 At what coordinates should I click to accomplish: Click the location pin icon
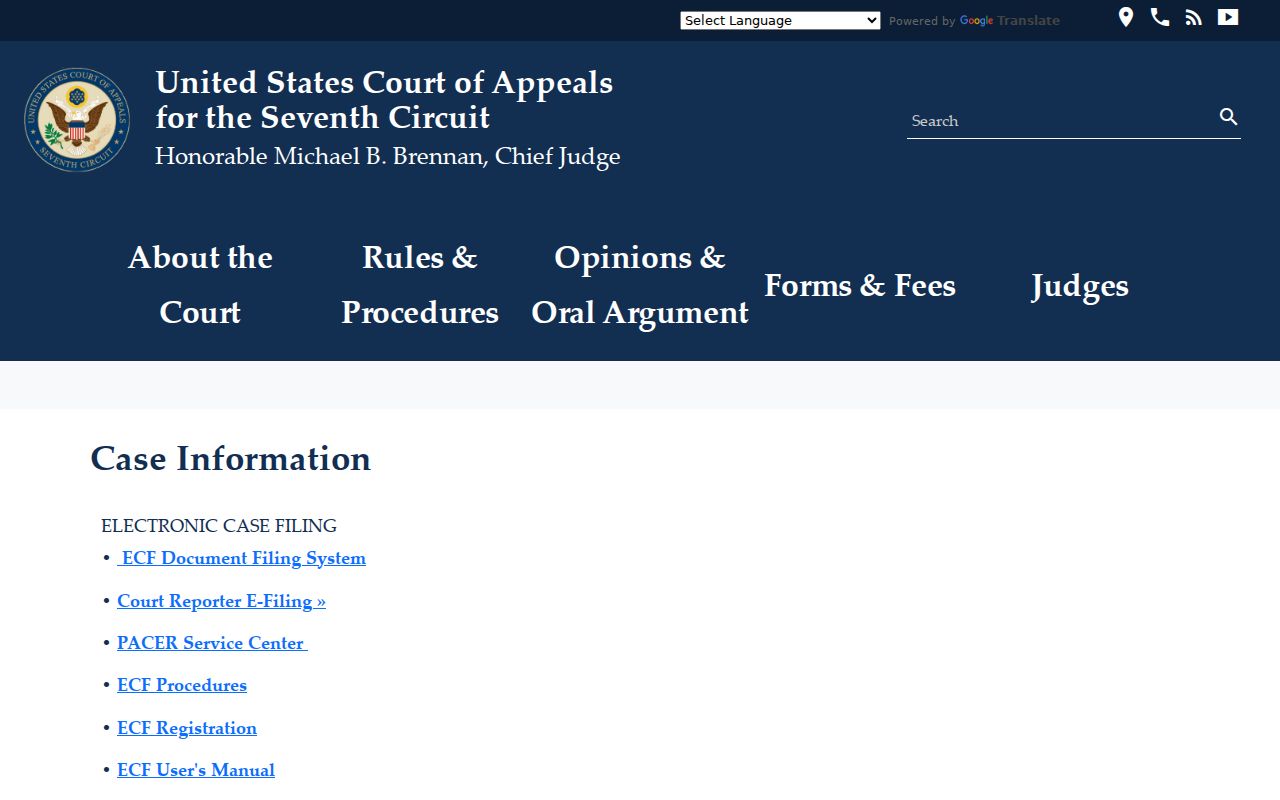point(1126,17)
